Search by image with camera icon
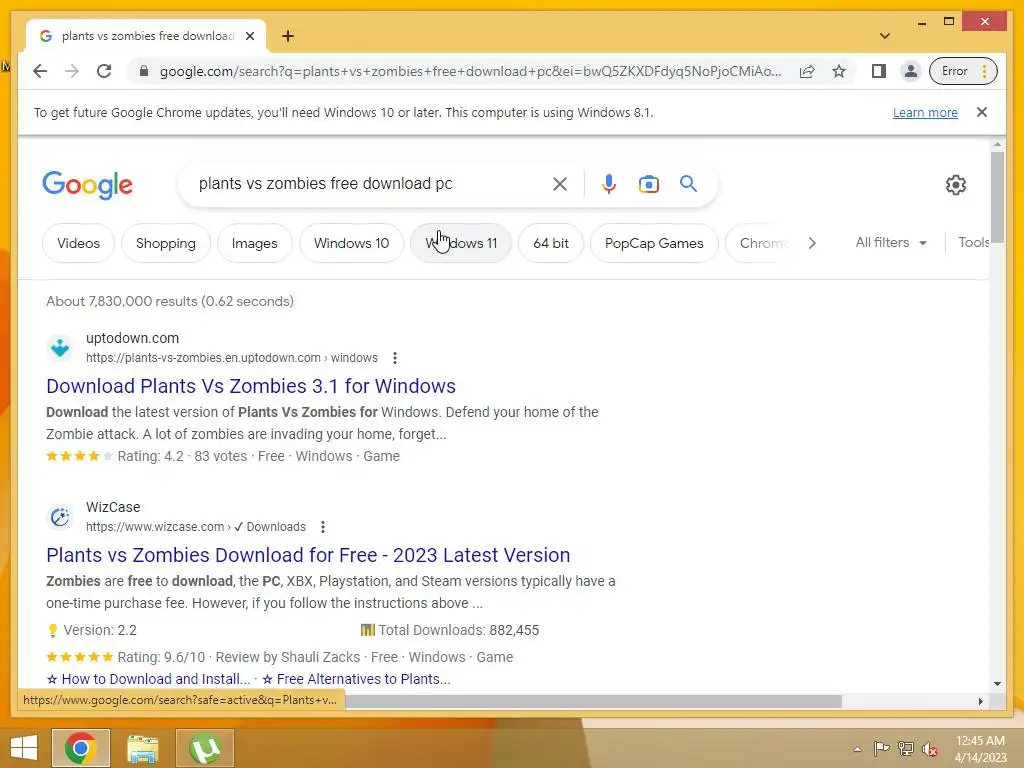This screenshot has width=1024, height=768. click(x=648, y=184)
